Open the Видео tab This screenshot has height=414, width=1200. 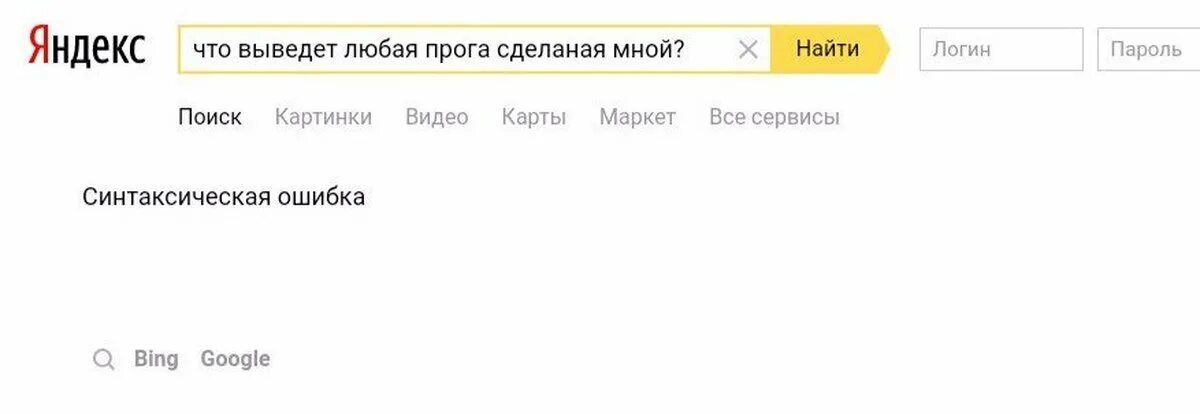(x=437, y=117)
